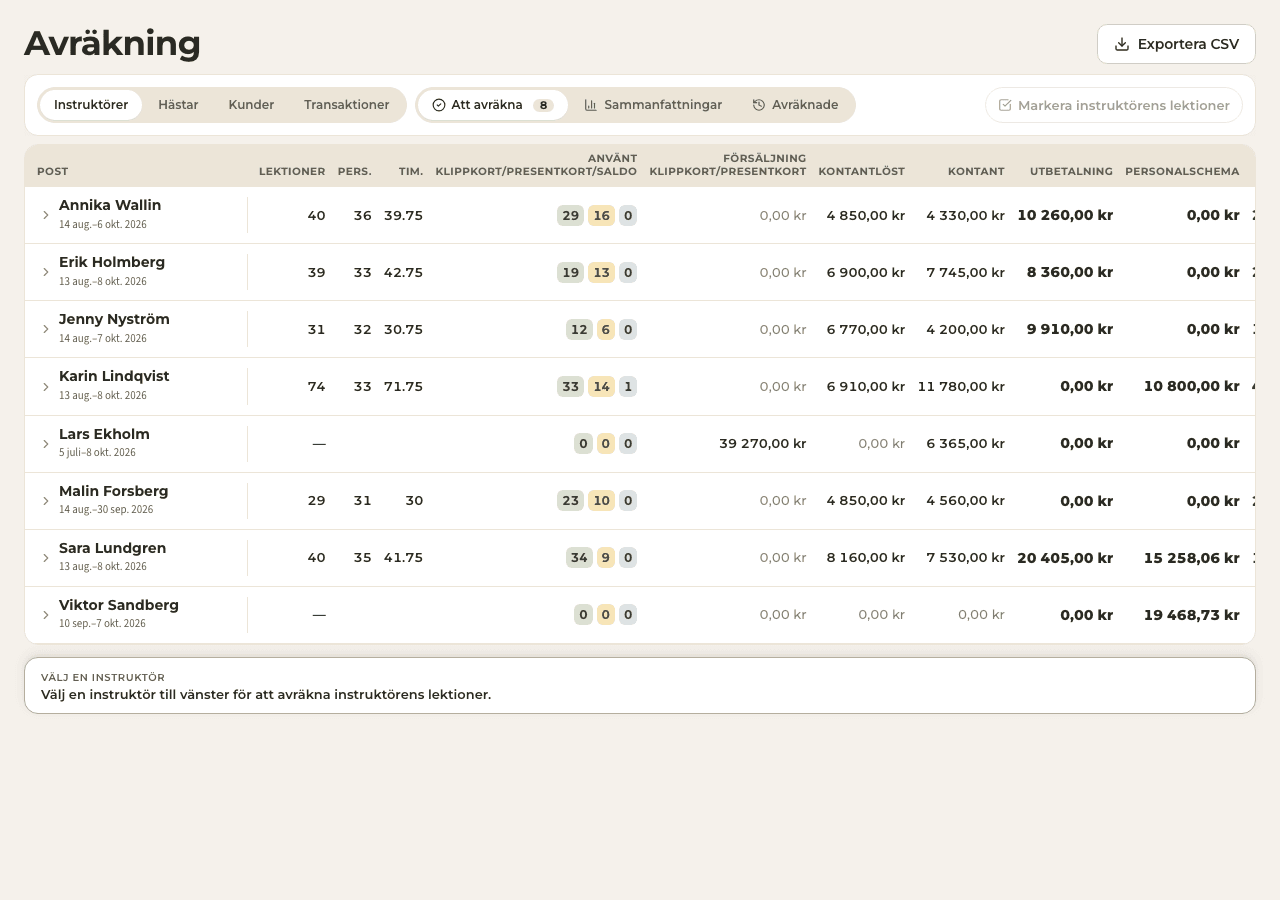This screenshot has height=900, width=1280.
Task: Click the checkmark circle icon beside Att avräkna
Action: coord(439,105)
